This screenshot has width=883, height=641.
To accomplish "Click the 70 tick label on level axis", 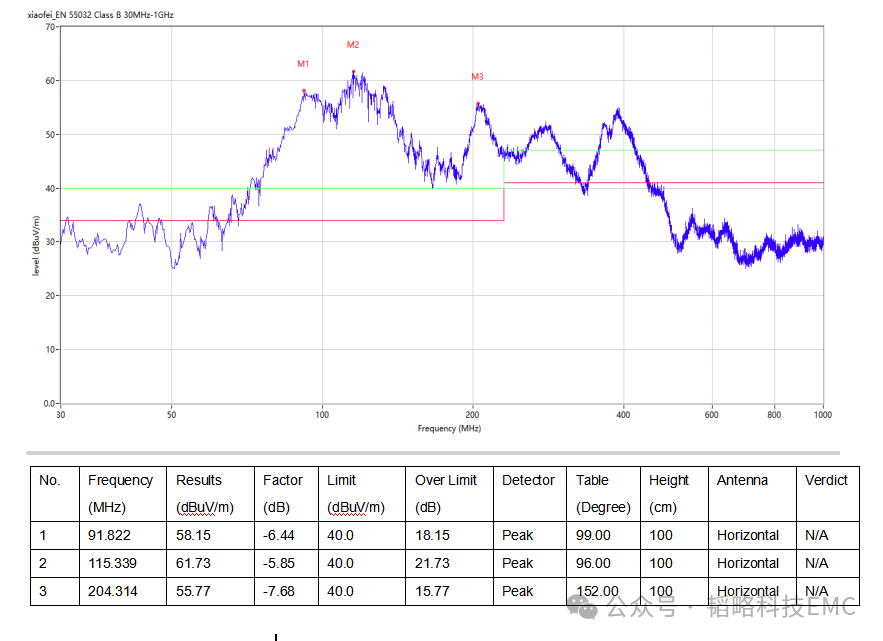I will pos(50,27).
